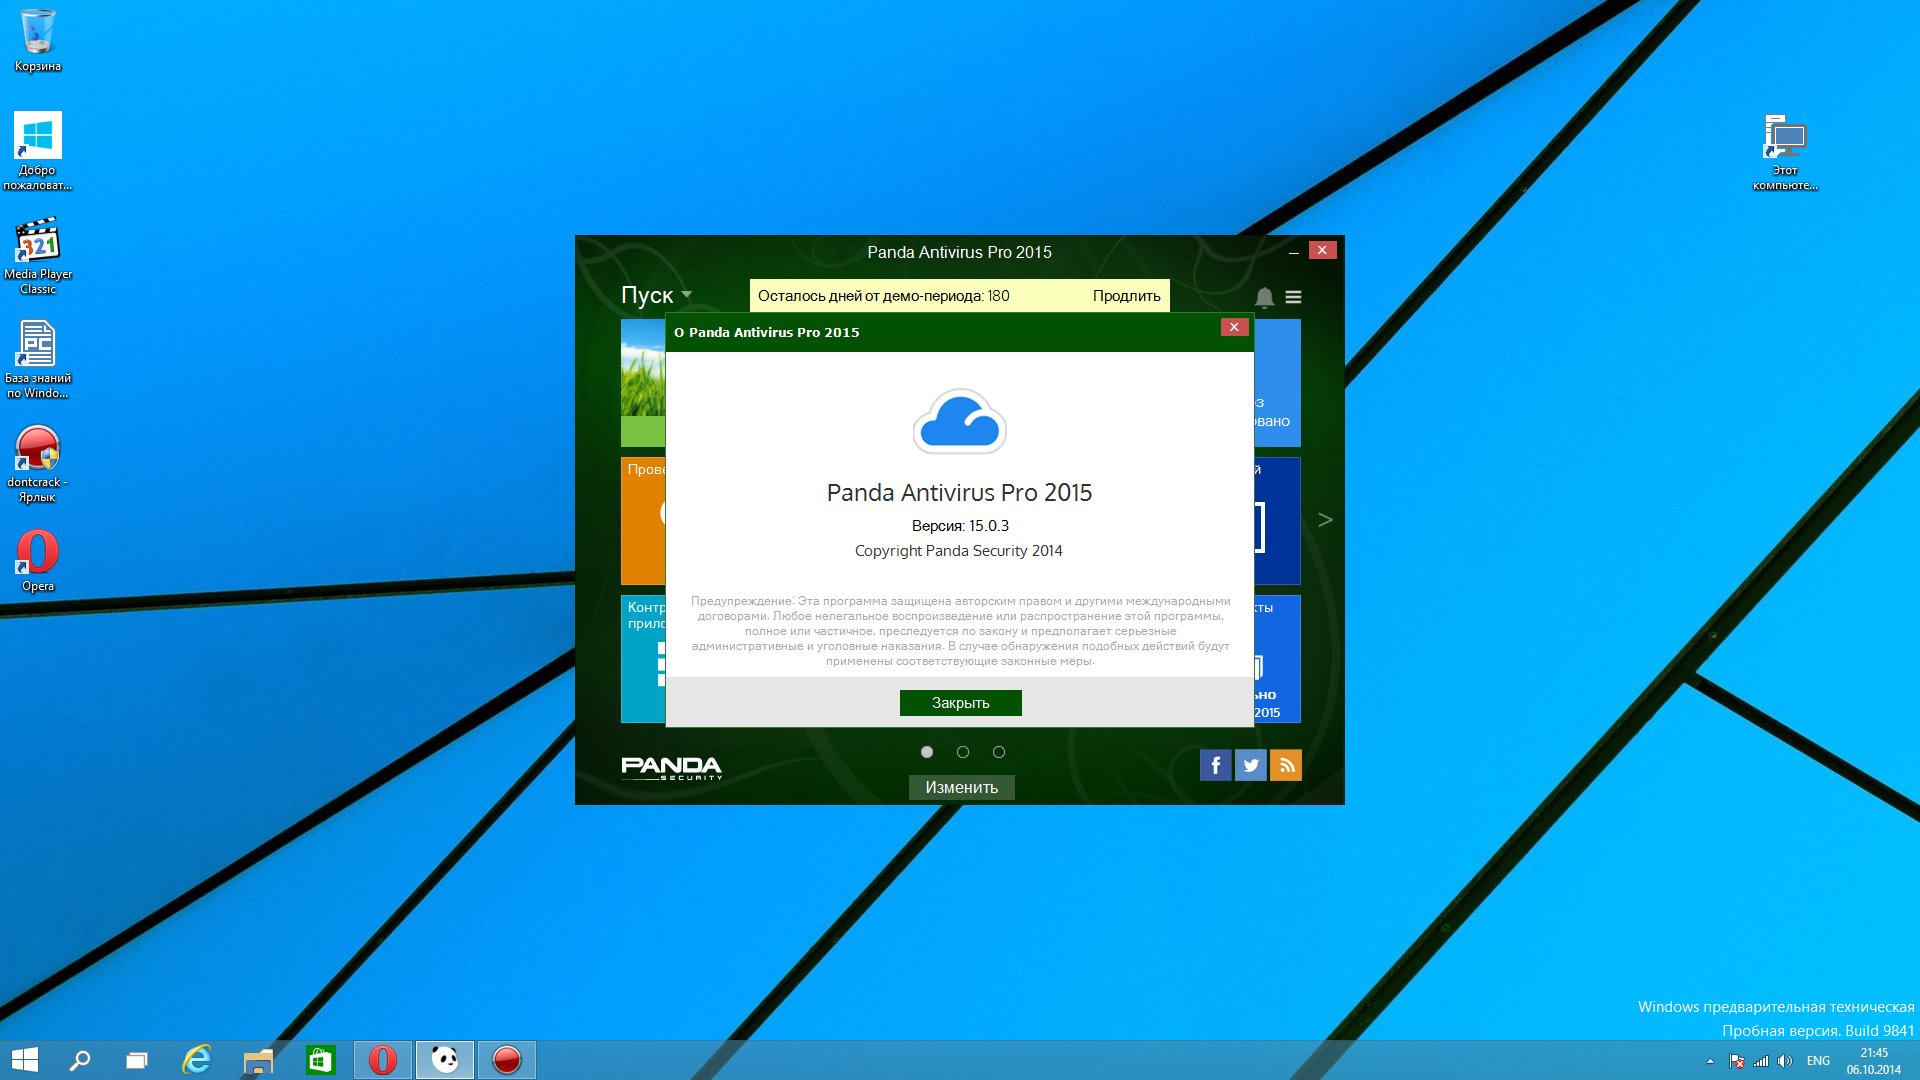The image size is (1920, 1080).
Task: Open Panda Facebook page icon
Action: tap(1215, 765)
